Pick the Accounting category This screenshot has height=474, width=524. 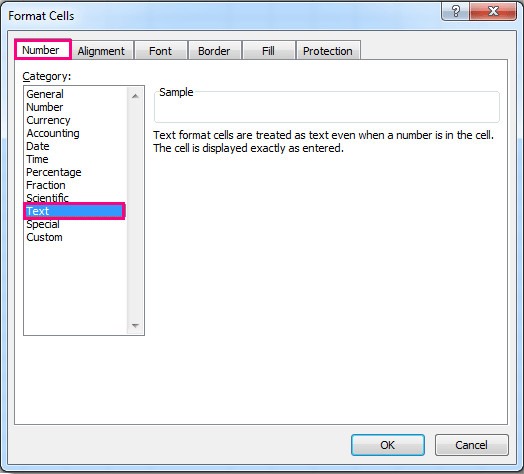click(x=53, y=133)
